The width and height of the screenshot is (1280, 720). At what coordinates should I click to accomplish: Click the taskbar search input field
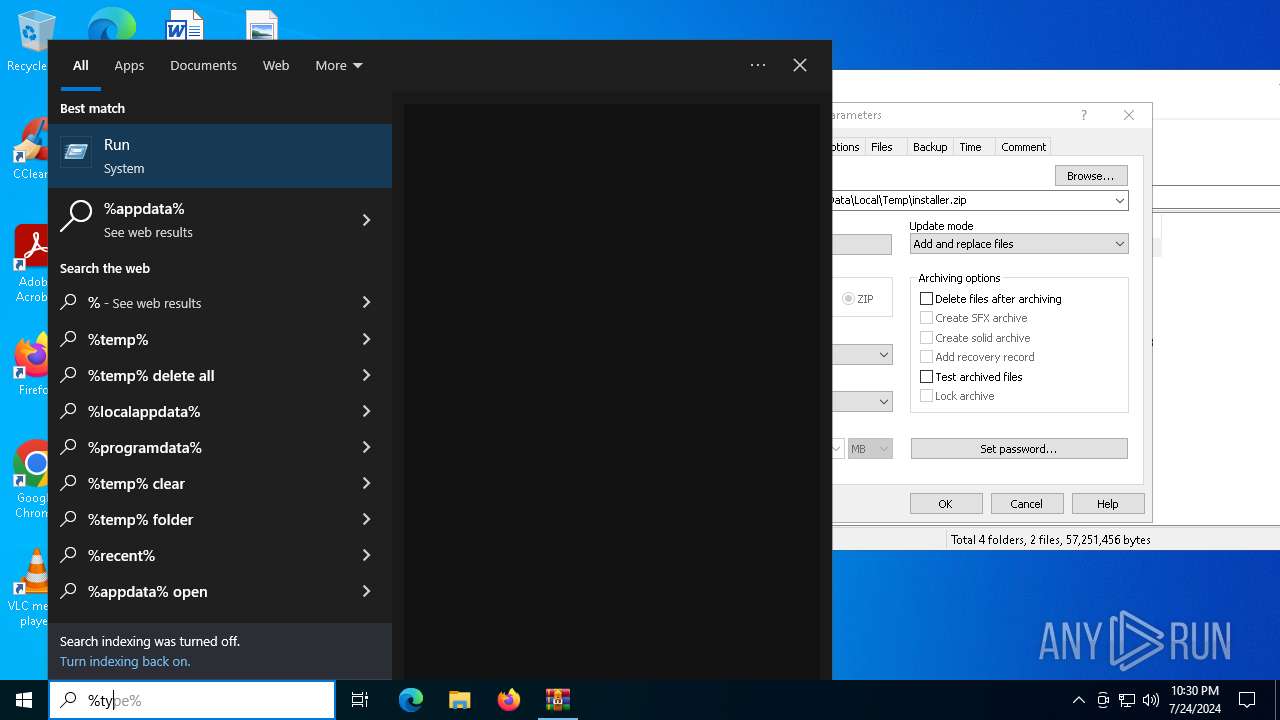tap(192, 700)
